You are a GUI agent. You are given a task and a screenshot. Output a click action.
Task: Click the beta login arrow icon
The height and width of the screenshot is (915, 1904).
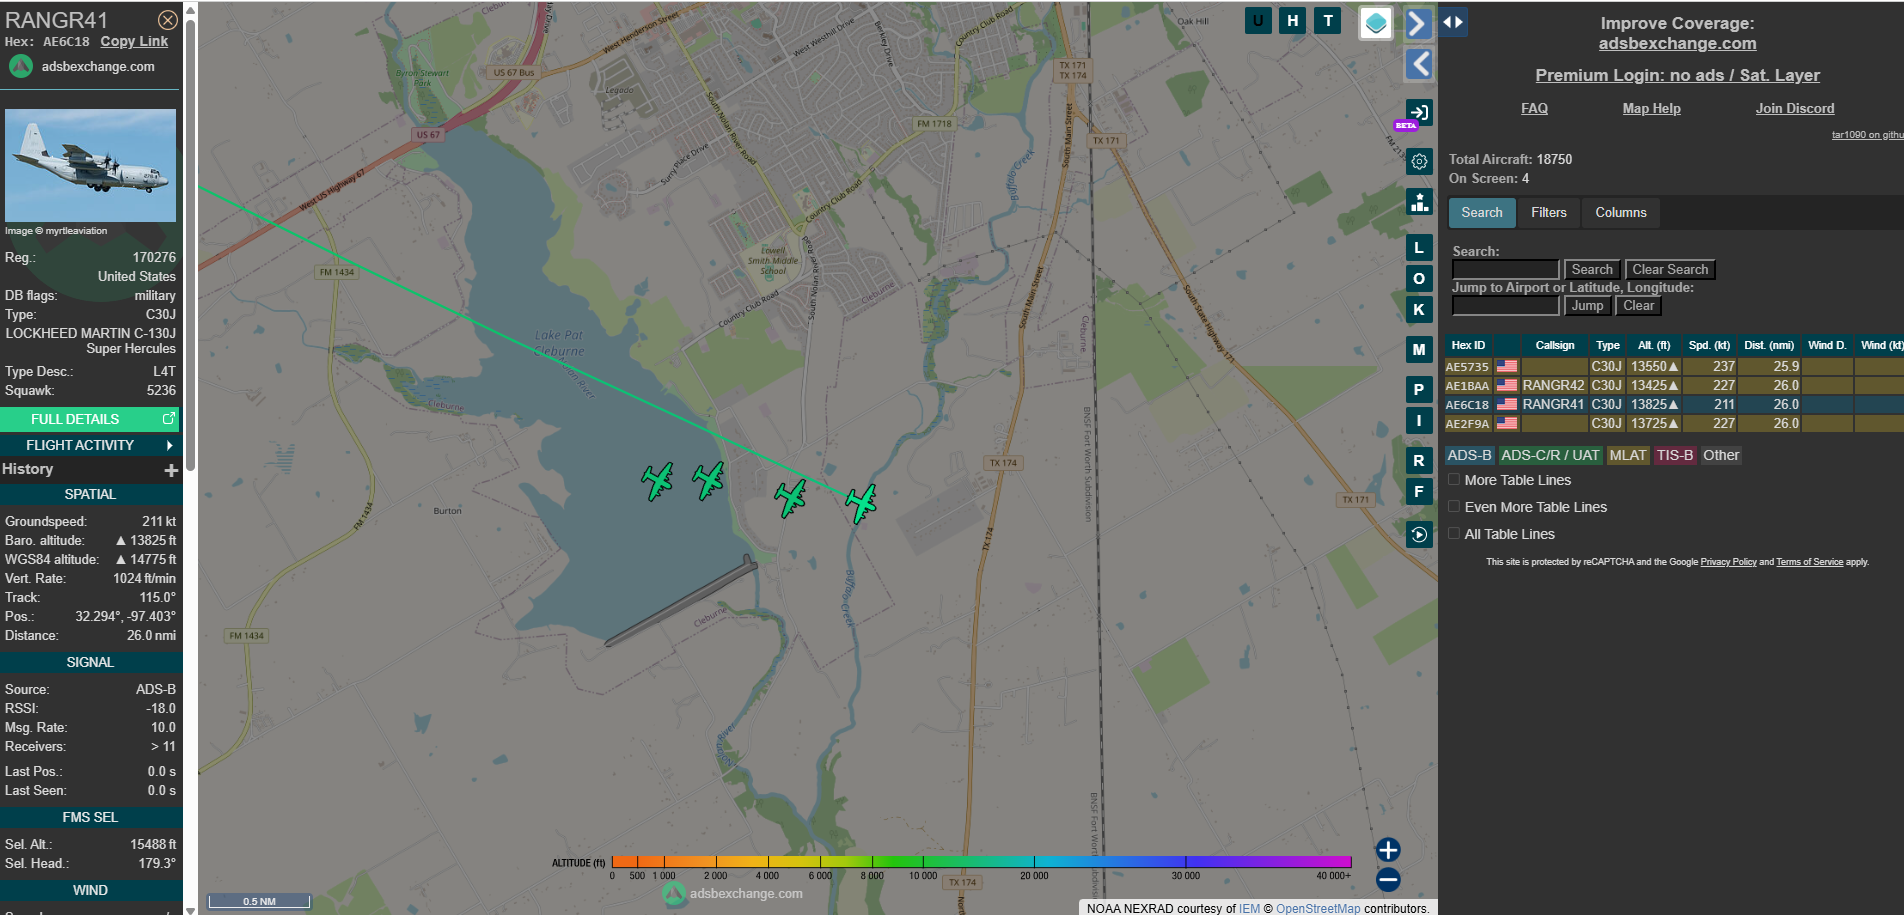pos(1419,113)
